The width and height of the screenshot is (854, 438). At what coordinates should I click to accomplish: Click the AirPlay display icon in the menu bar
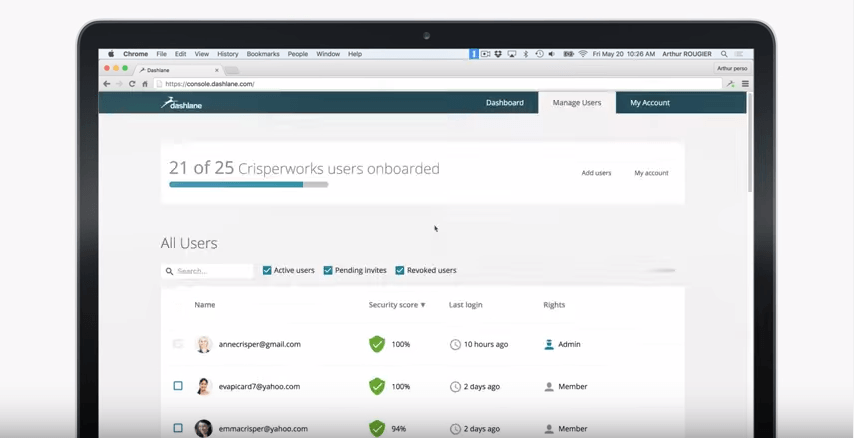tap(512, 54)
